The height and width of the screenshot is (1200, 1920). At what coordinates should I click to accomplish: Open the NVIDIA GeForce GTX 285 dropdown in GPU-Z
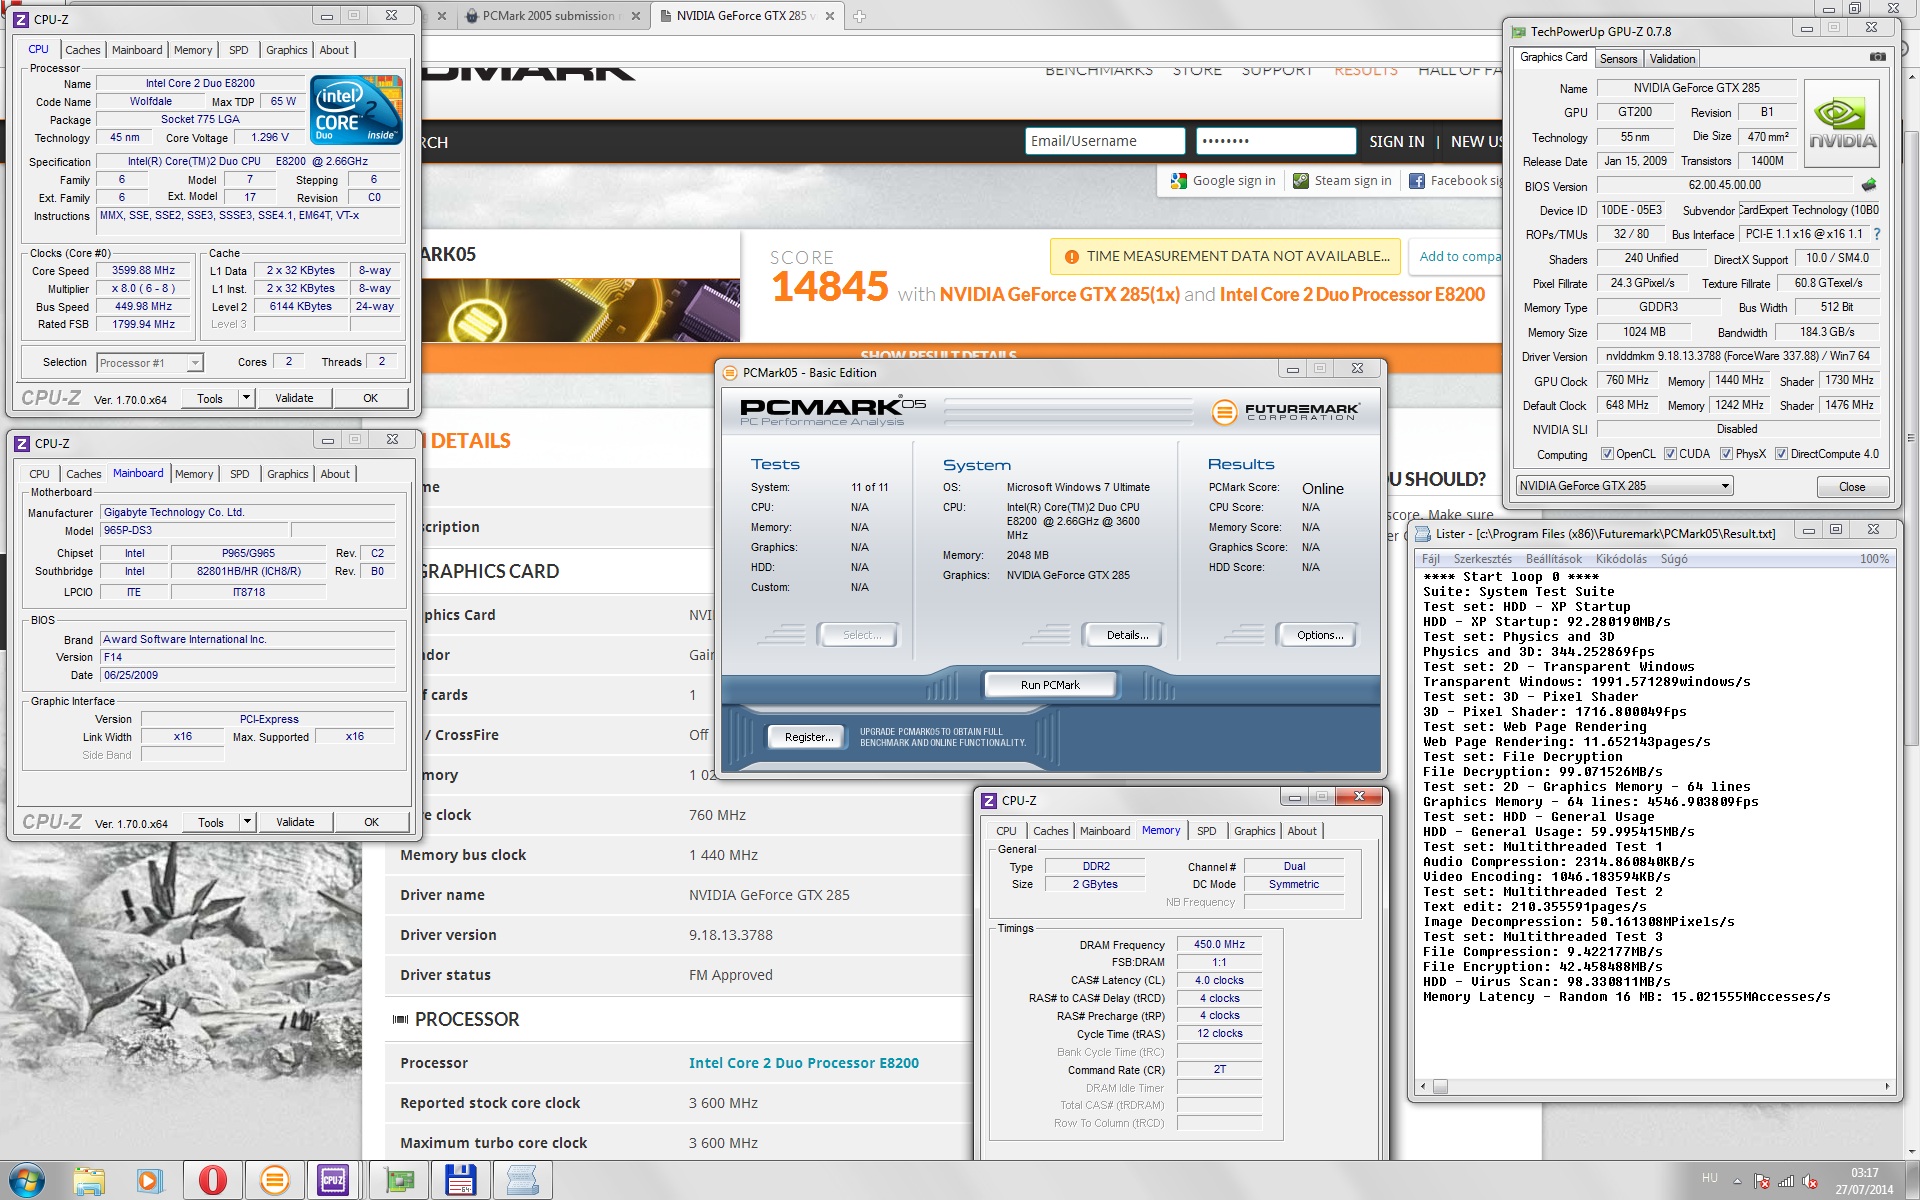1624,486
